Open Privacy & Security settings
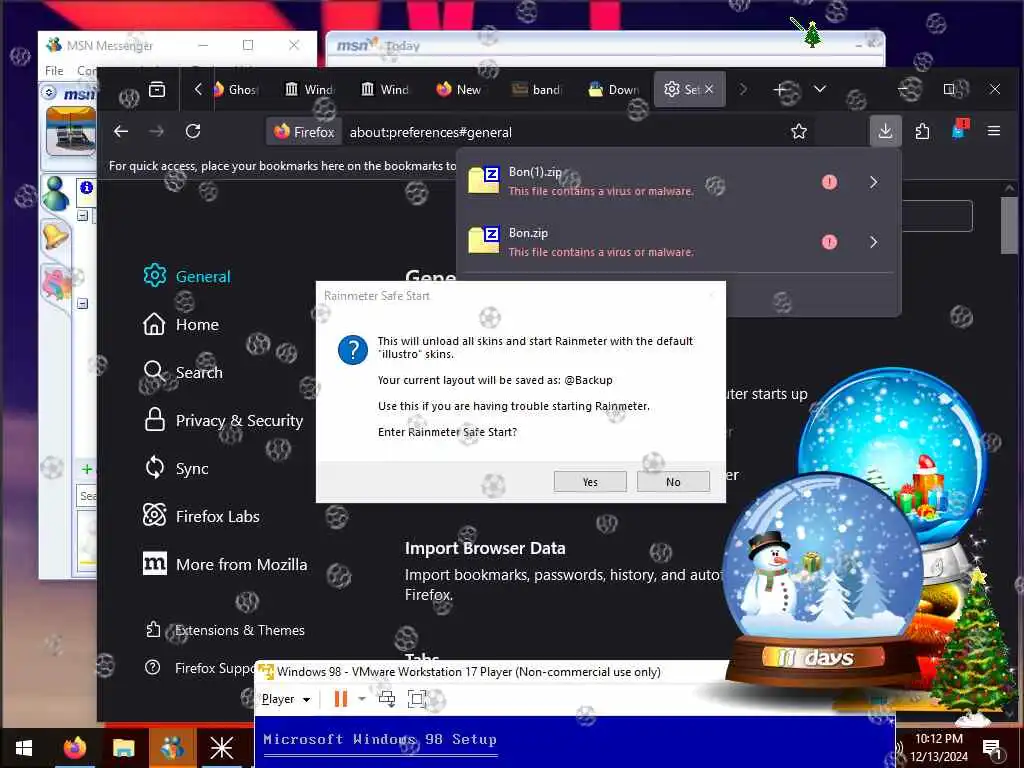 (x=223, y=420)
